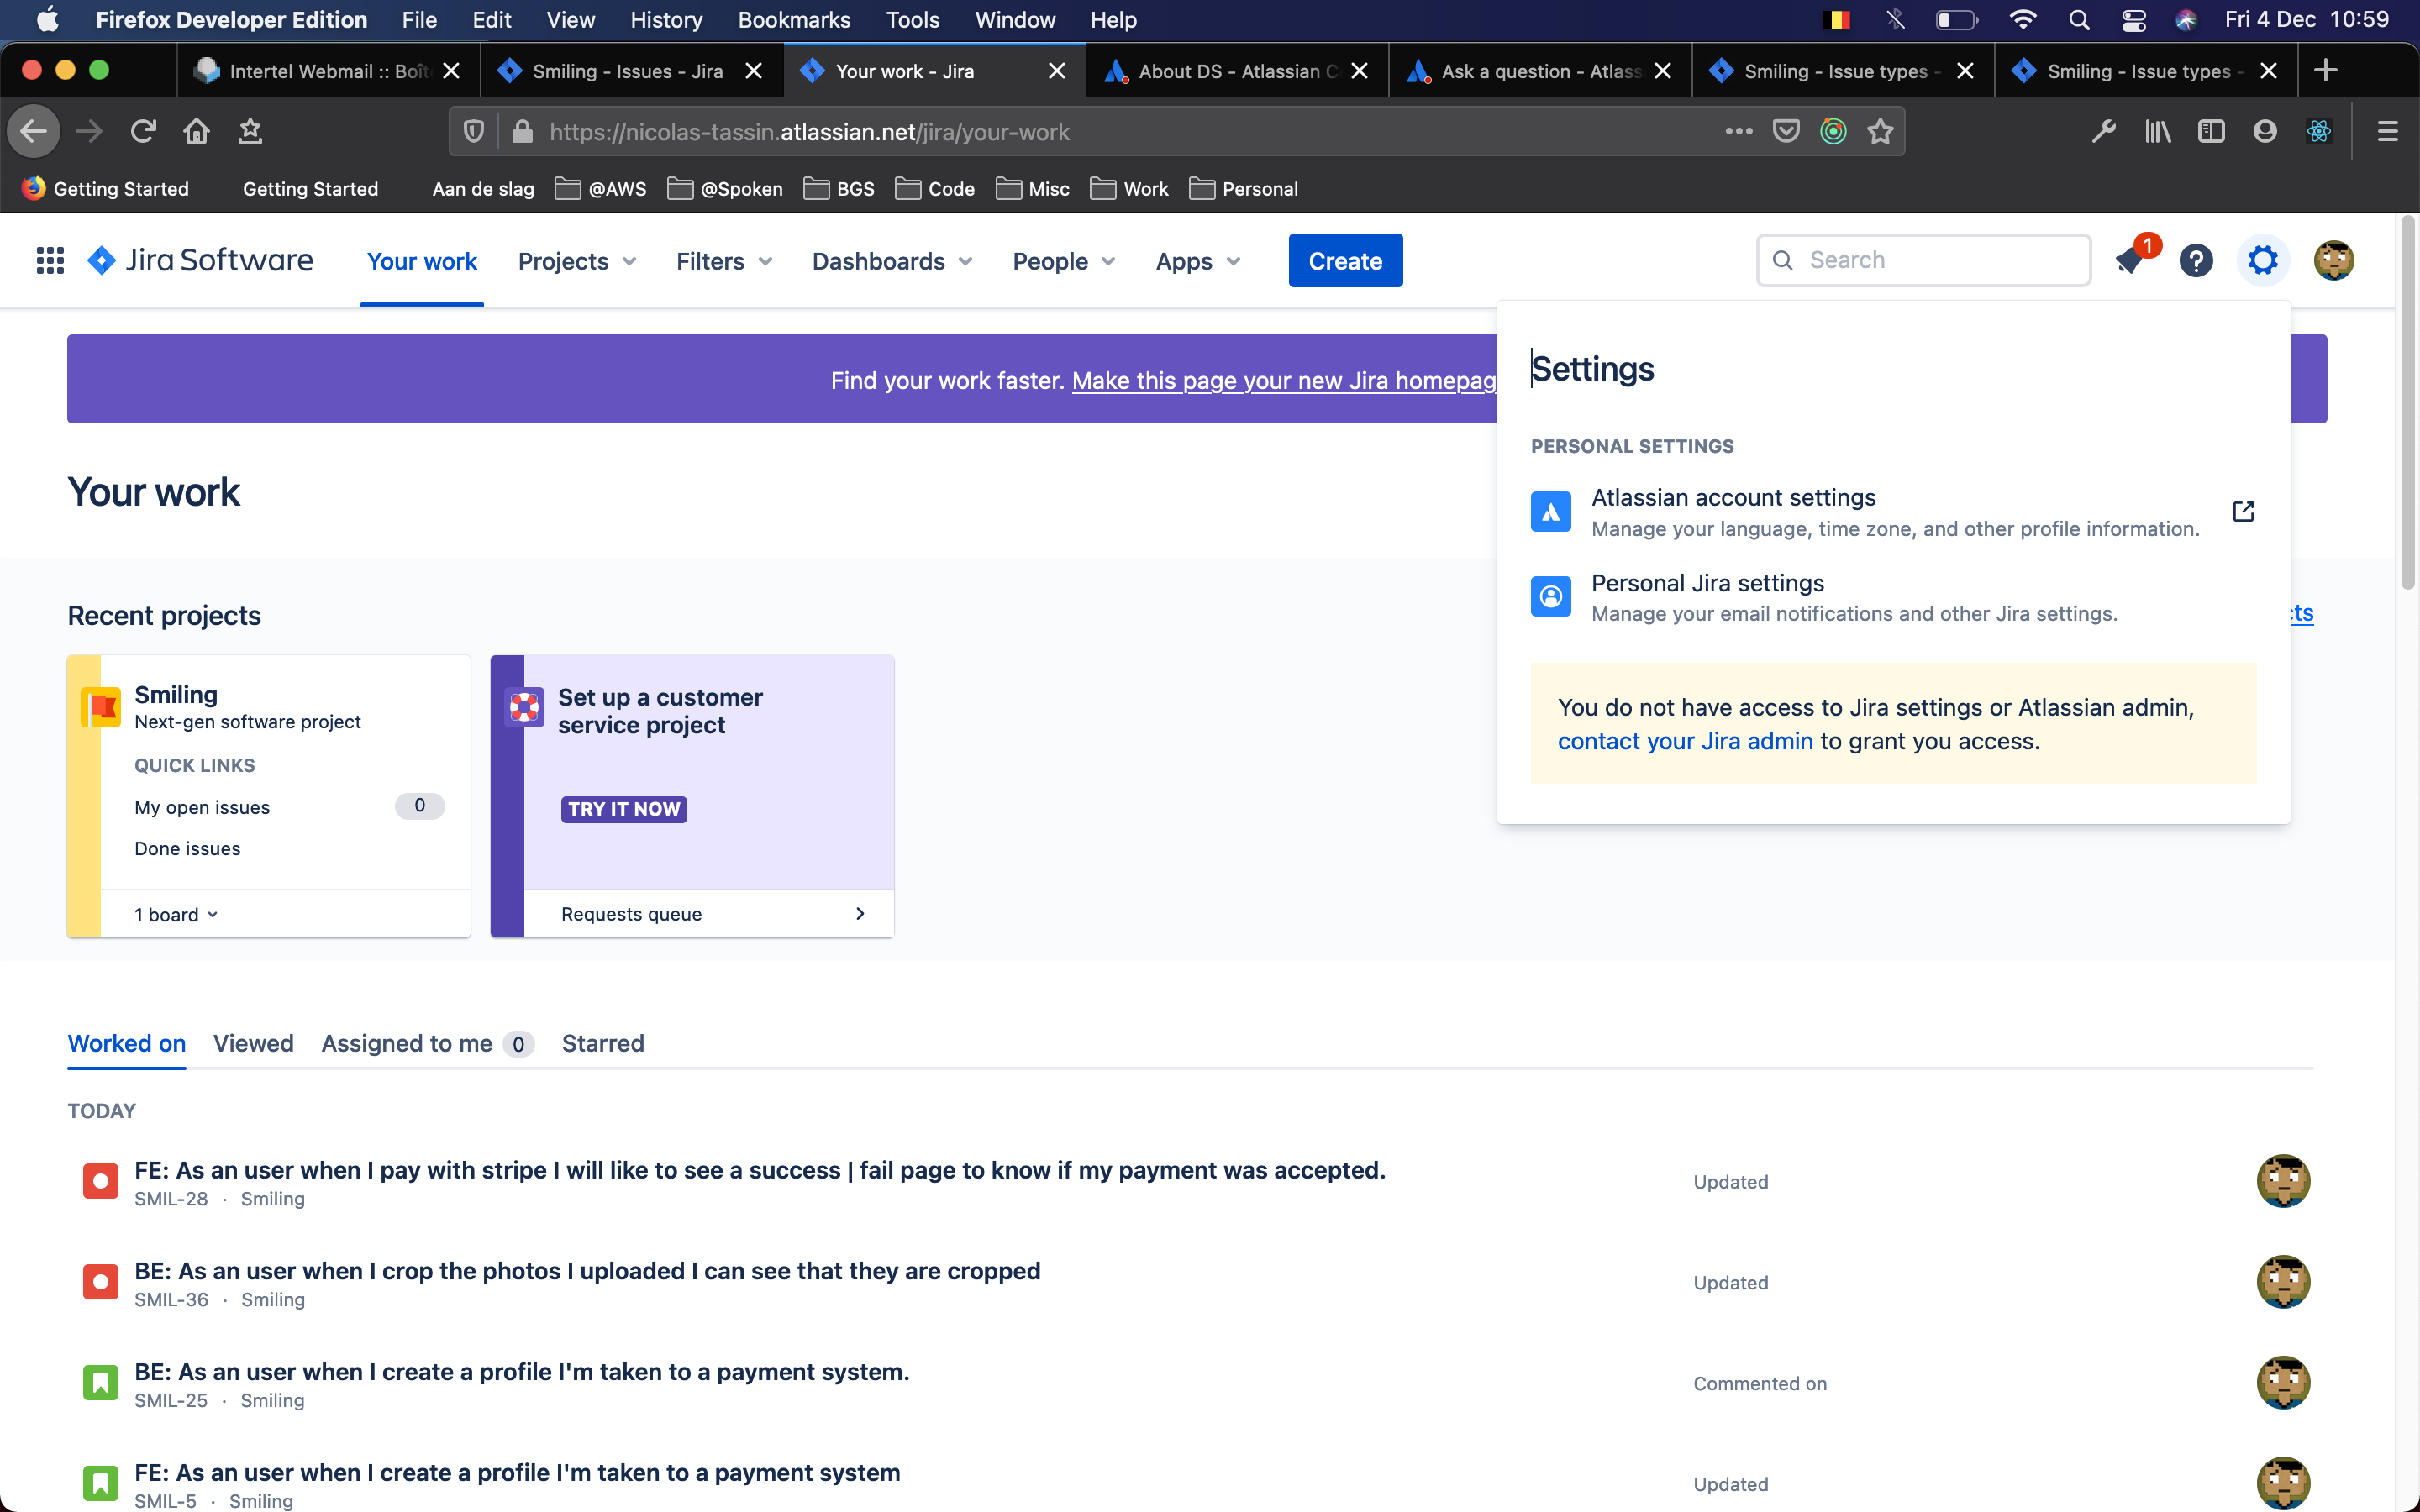Image resolution: width=2420 pixels, height=1512 pixels.
Task: Open the Dashboards dropdown
Action: click(x=891, y=262)
